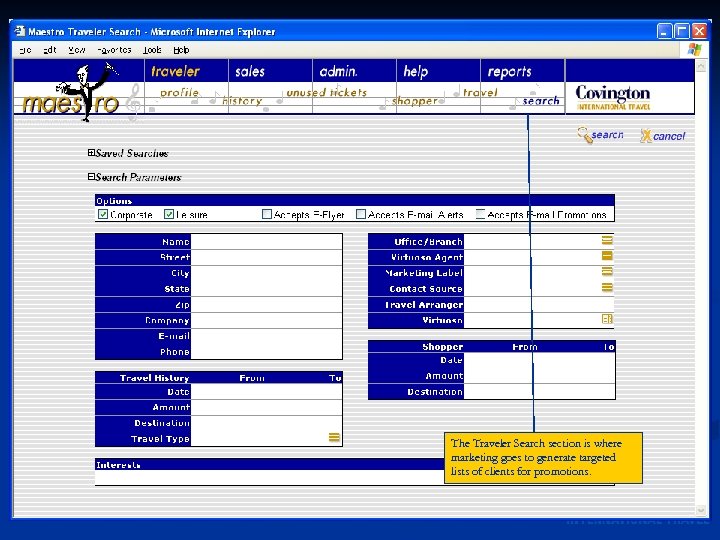Open the Tools menu
The image size is (720, 540).
152,50
